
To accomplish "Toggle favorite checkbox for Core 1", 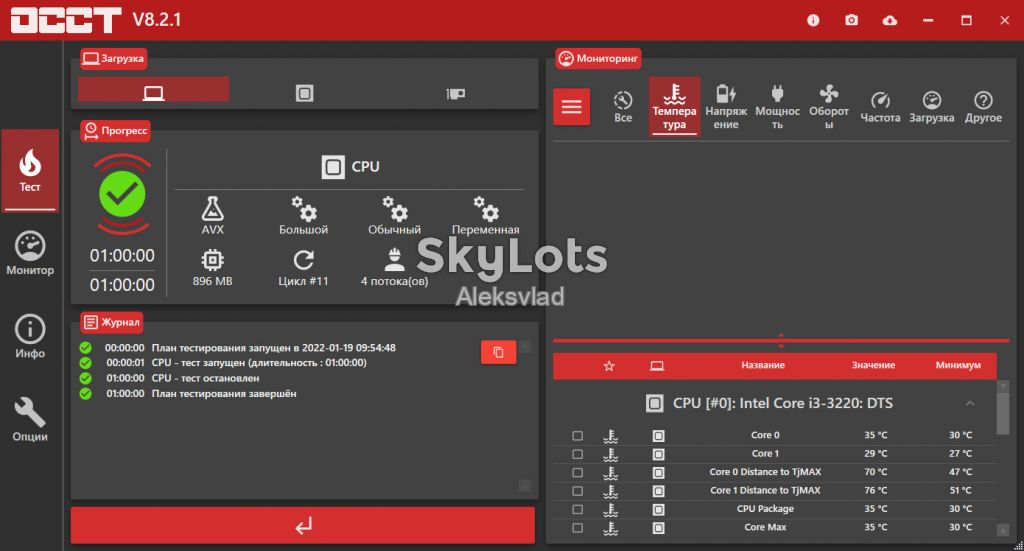I will click(577, 454).
